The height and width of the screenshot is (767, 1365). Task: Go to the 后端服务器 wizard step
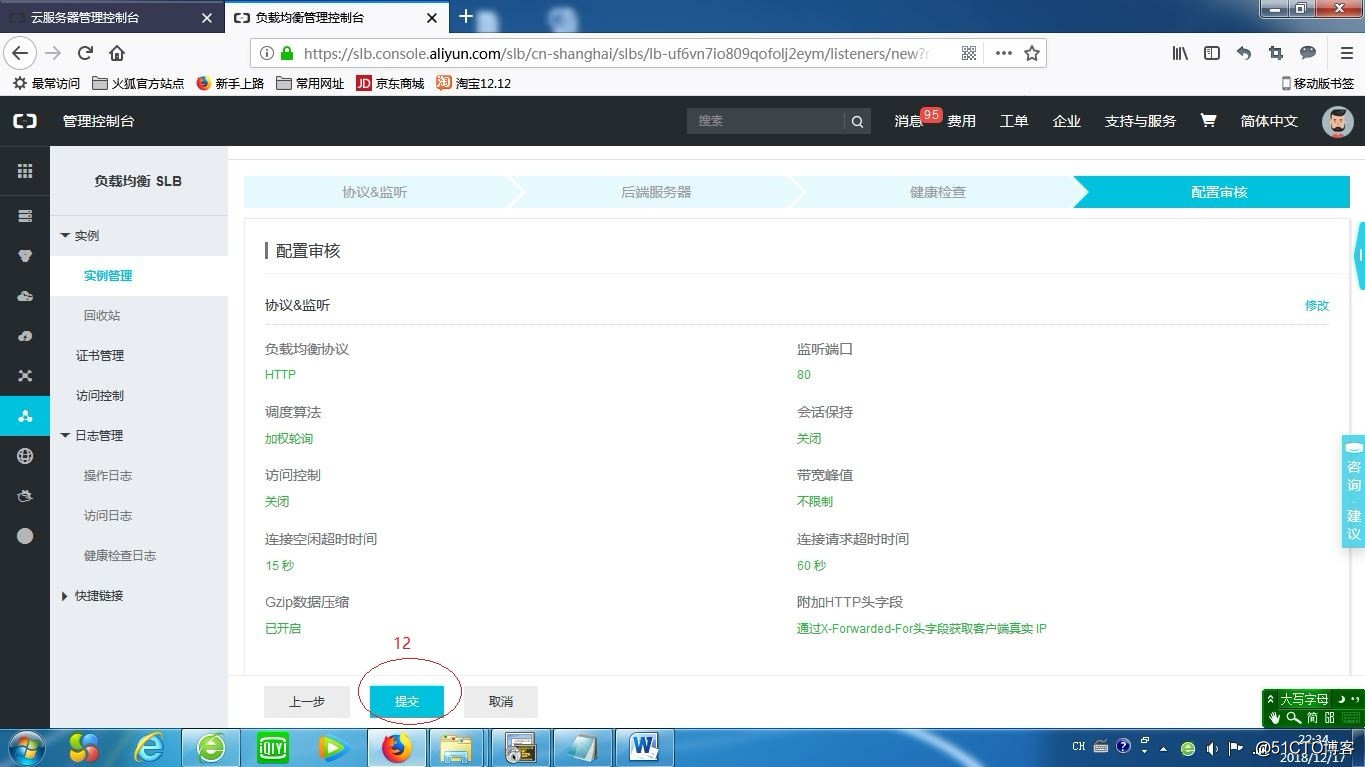[x=656, y=192]
